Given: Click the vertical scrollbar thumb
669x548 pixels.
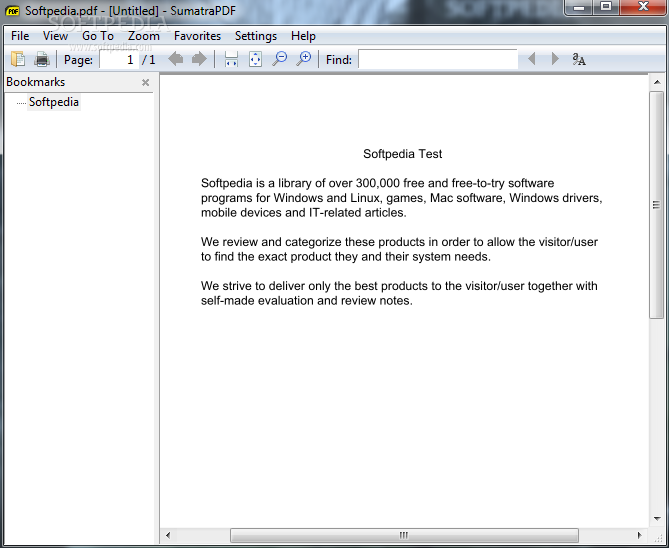Looking at the screenshot, I should 657,205.
